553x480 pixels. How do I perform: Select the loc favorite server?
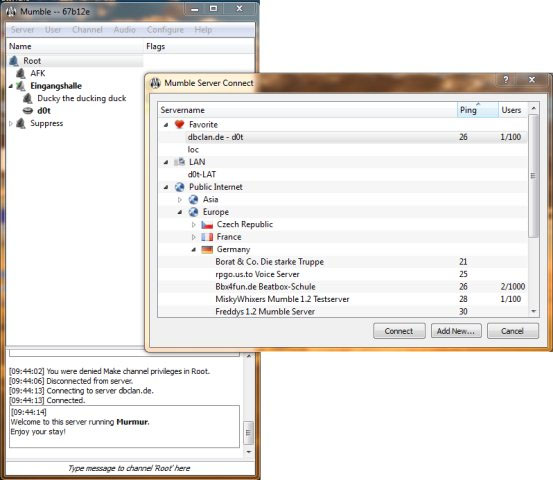(x=343, y=150)
